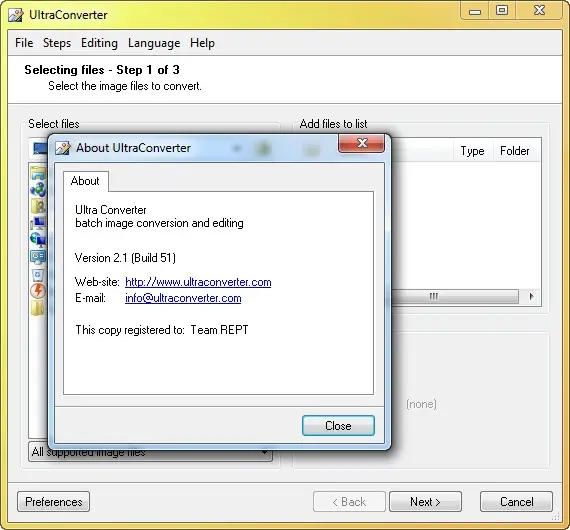Select the Recycle Bin icon in tree
The height and width of the screenshot is (530, 570).
tap(38, 275)
